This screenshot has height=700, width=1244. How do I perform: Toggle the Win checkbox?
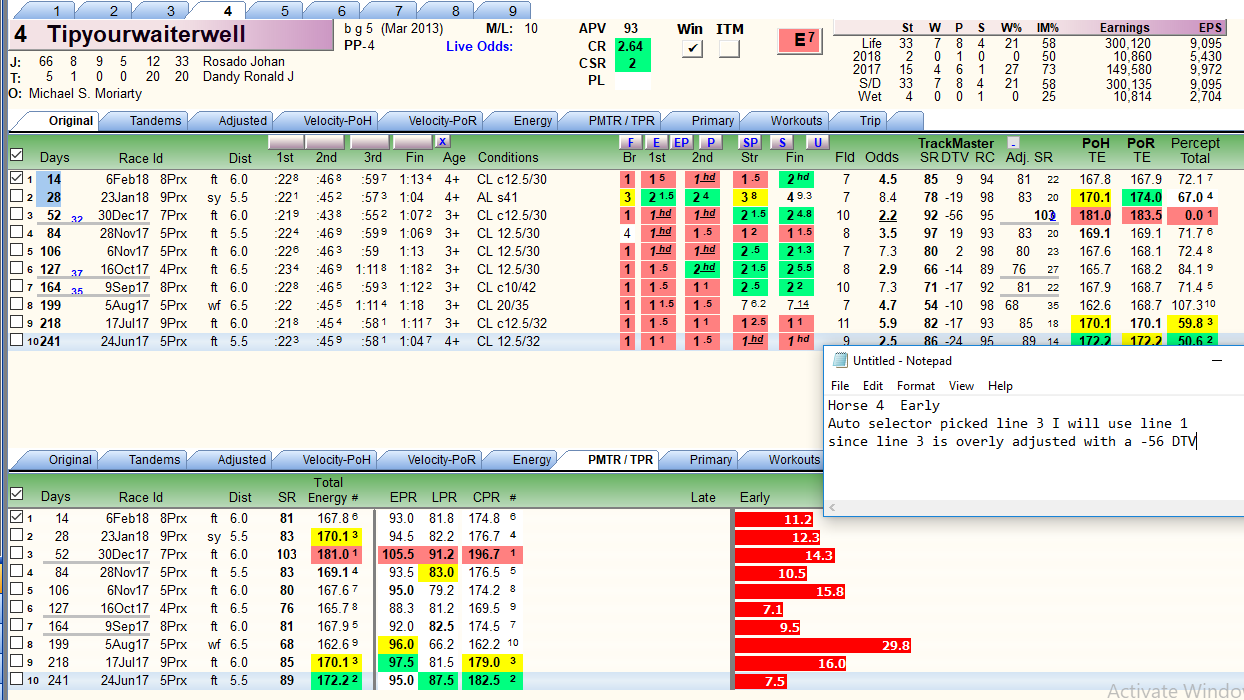click(x=694, y=48)
